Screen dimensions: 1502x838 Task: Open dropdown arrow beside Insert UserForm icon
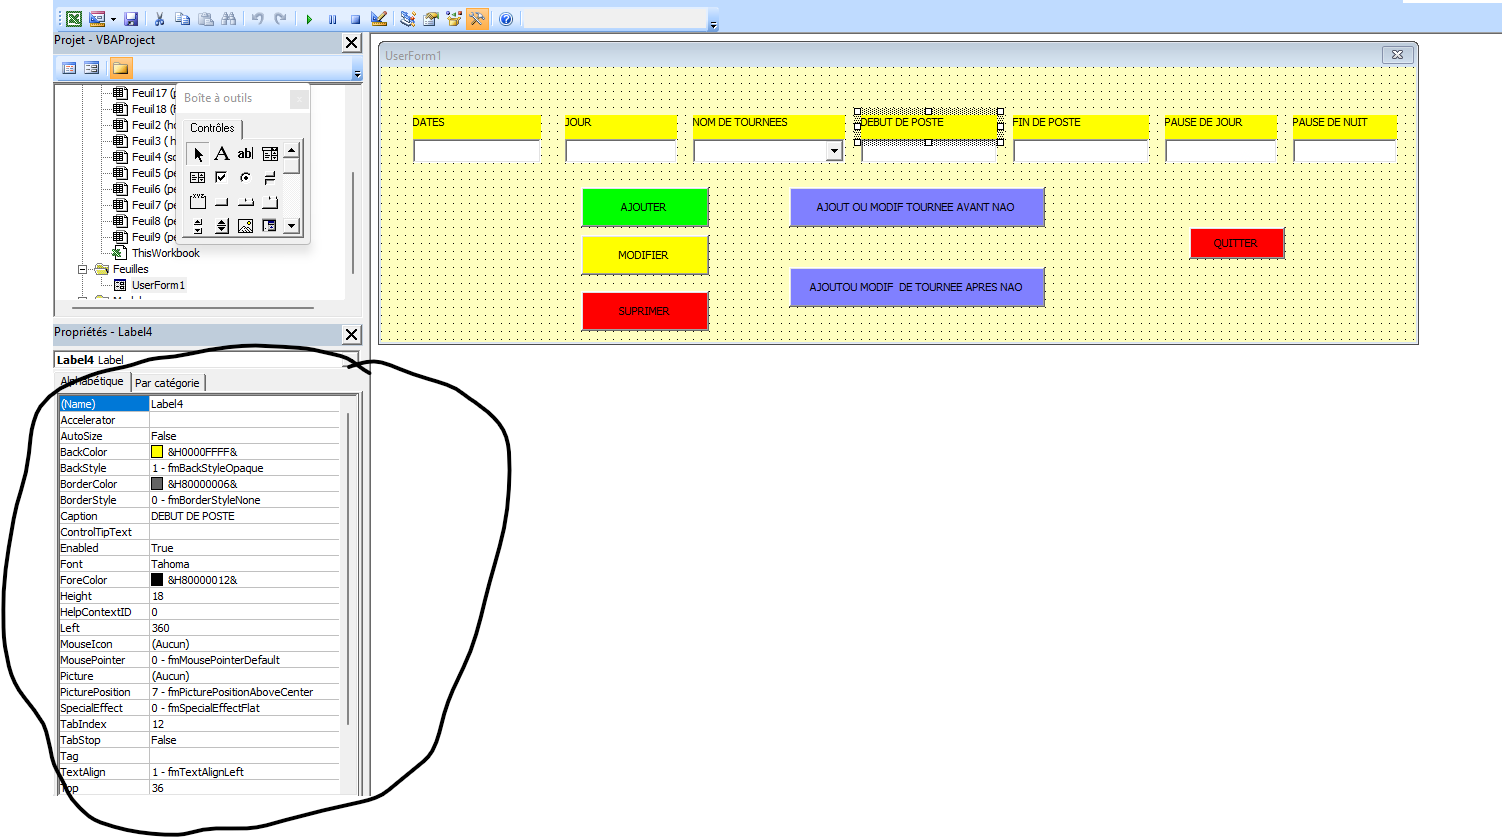[x=113, y=18]
